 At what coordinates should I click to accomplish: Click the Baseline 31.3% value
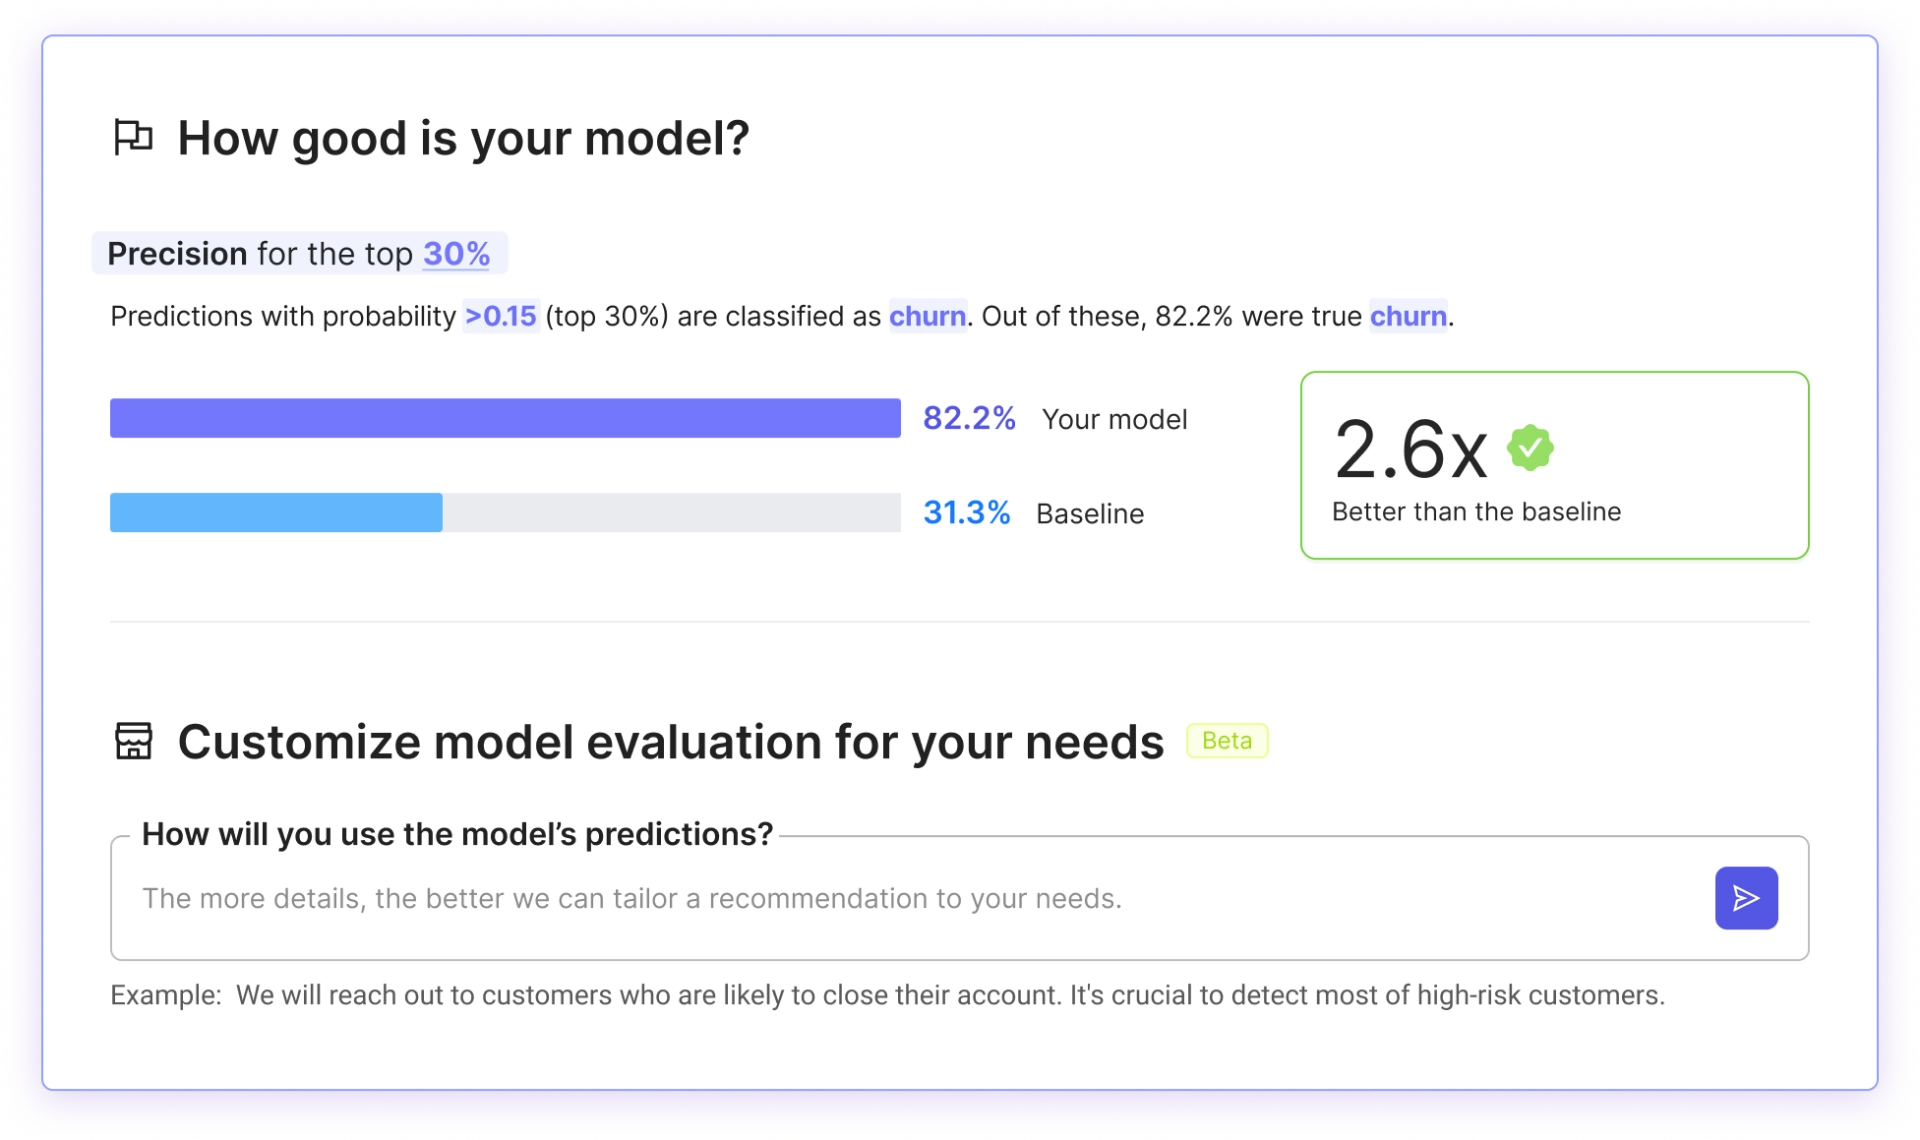tap(966, 513)
